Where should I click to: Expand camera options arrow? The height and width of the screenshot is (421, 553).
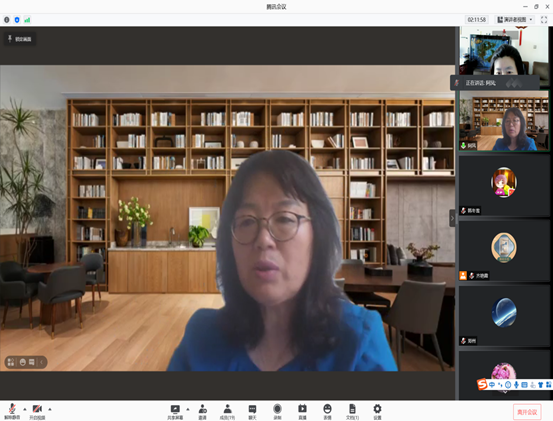[50, 409]
